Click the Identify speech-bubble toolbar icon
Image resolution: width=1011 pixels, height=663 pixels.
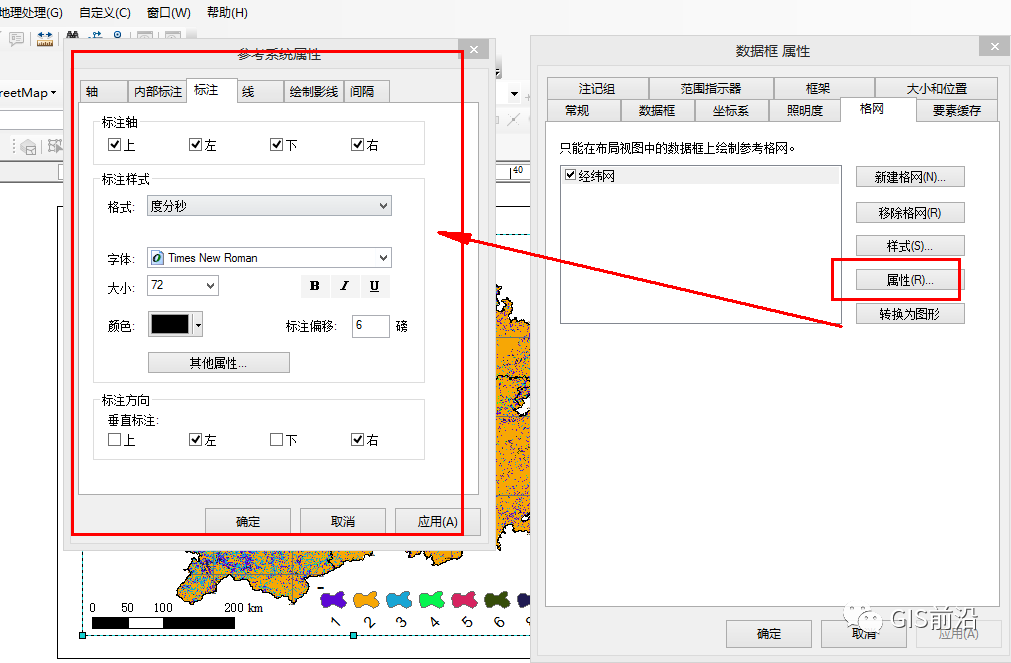coord(15,38)
